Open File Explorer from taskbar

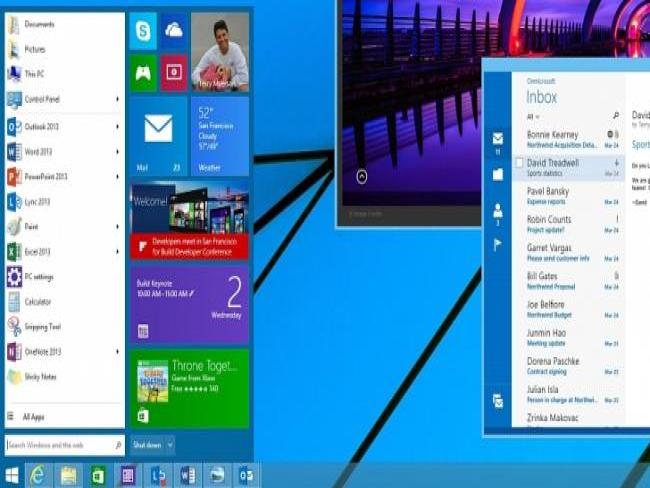point(68,476)
